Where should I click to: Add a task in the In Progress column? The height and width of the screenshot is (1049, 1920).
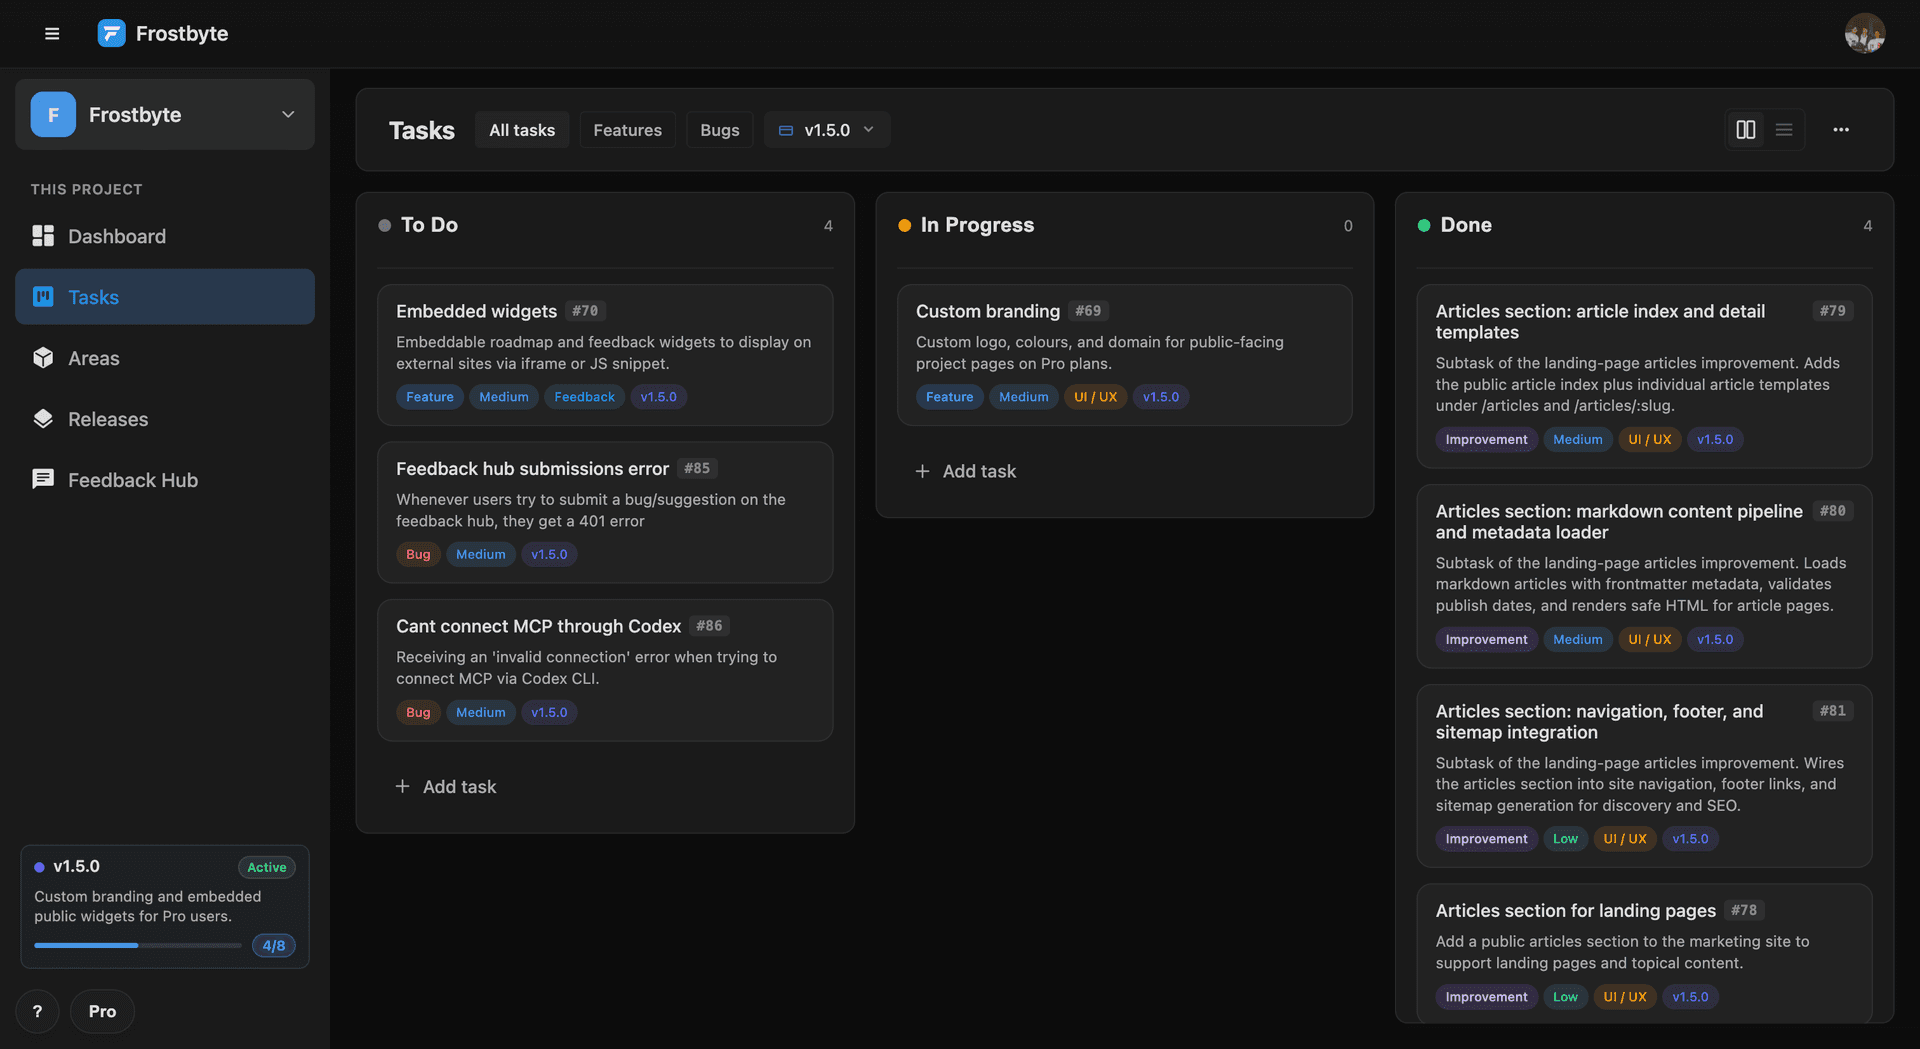(x=966, y=471)
